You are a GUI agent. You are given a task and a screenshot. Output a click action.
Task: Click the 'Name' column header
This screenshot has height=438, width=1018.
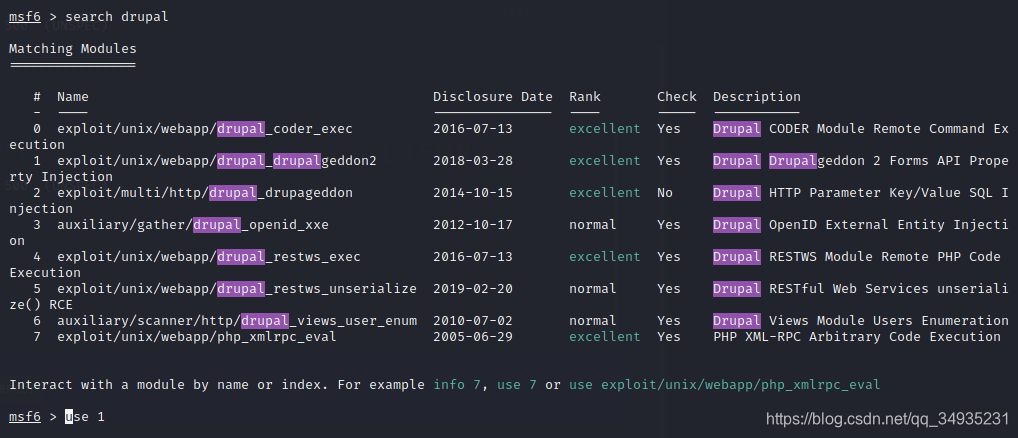(73, 97)
